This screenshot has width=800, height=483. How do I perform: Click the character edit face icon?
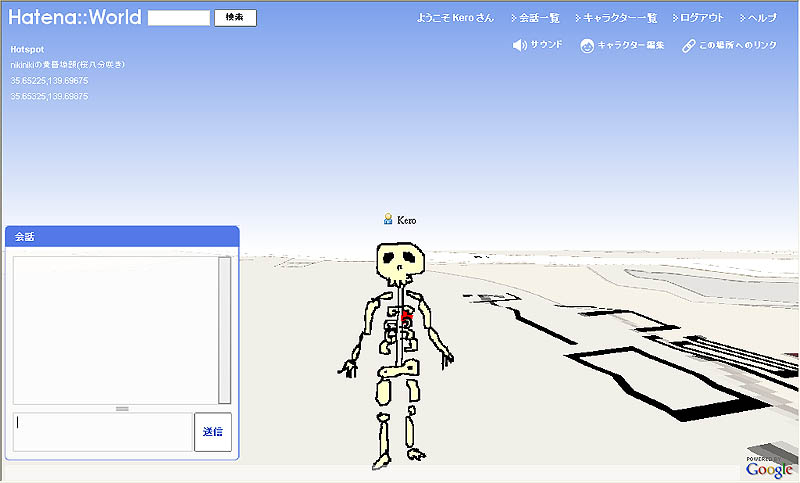coord(587,45)
